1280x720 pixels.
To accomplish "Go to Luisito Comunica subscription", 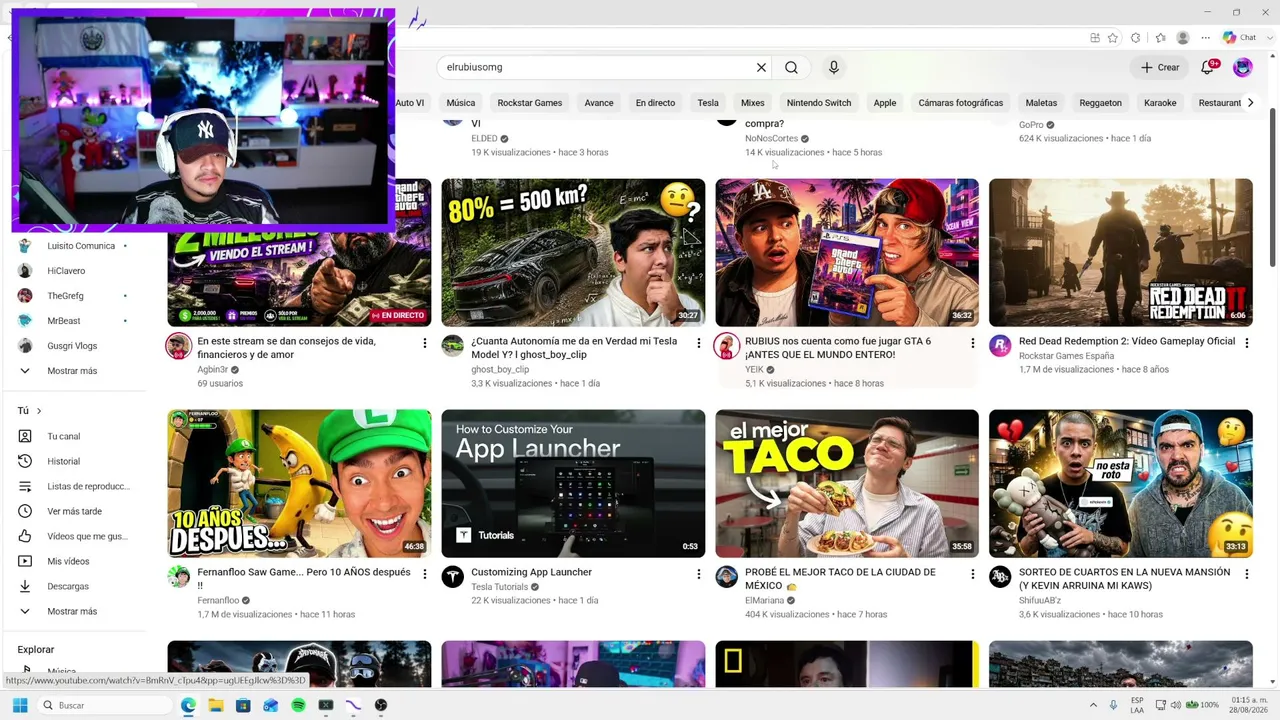I will [x=74, y=246].
